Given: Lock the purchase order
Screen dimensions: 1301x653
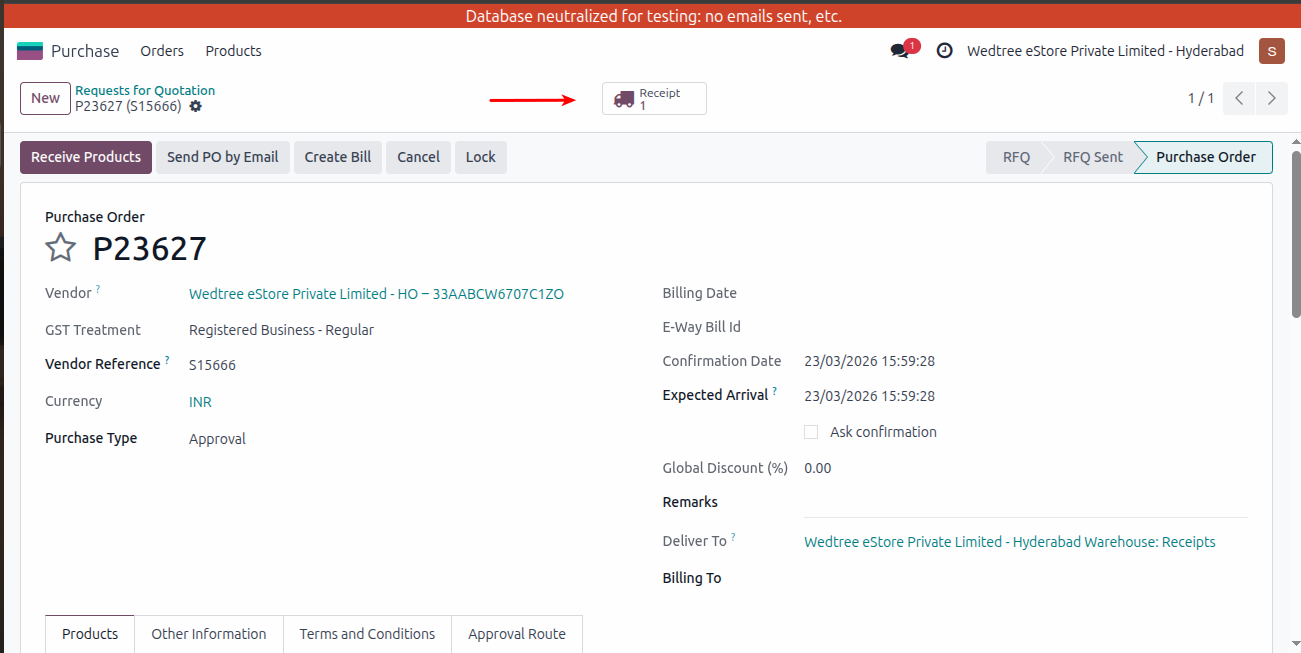Looking at the screenshot, I should [481, 157].
